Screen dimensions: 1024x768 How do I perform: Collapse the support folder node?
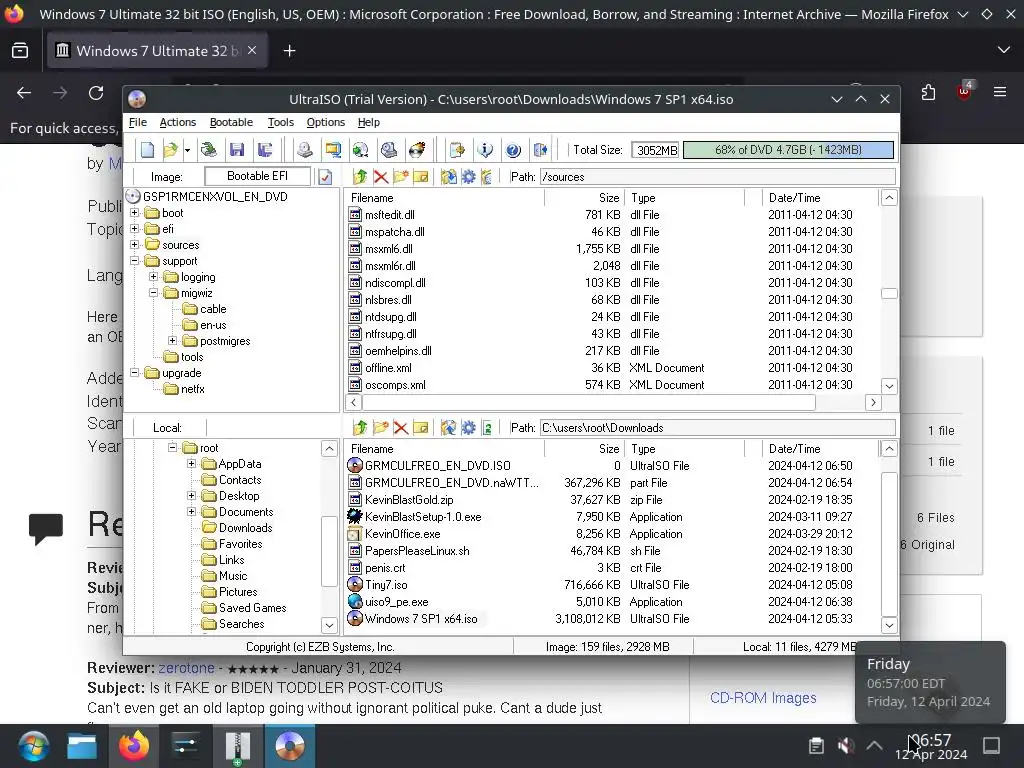pos(135,261)
